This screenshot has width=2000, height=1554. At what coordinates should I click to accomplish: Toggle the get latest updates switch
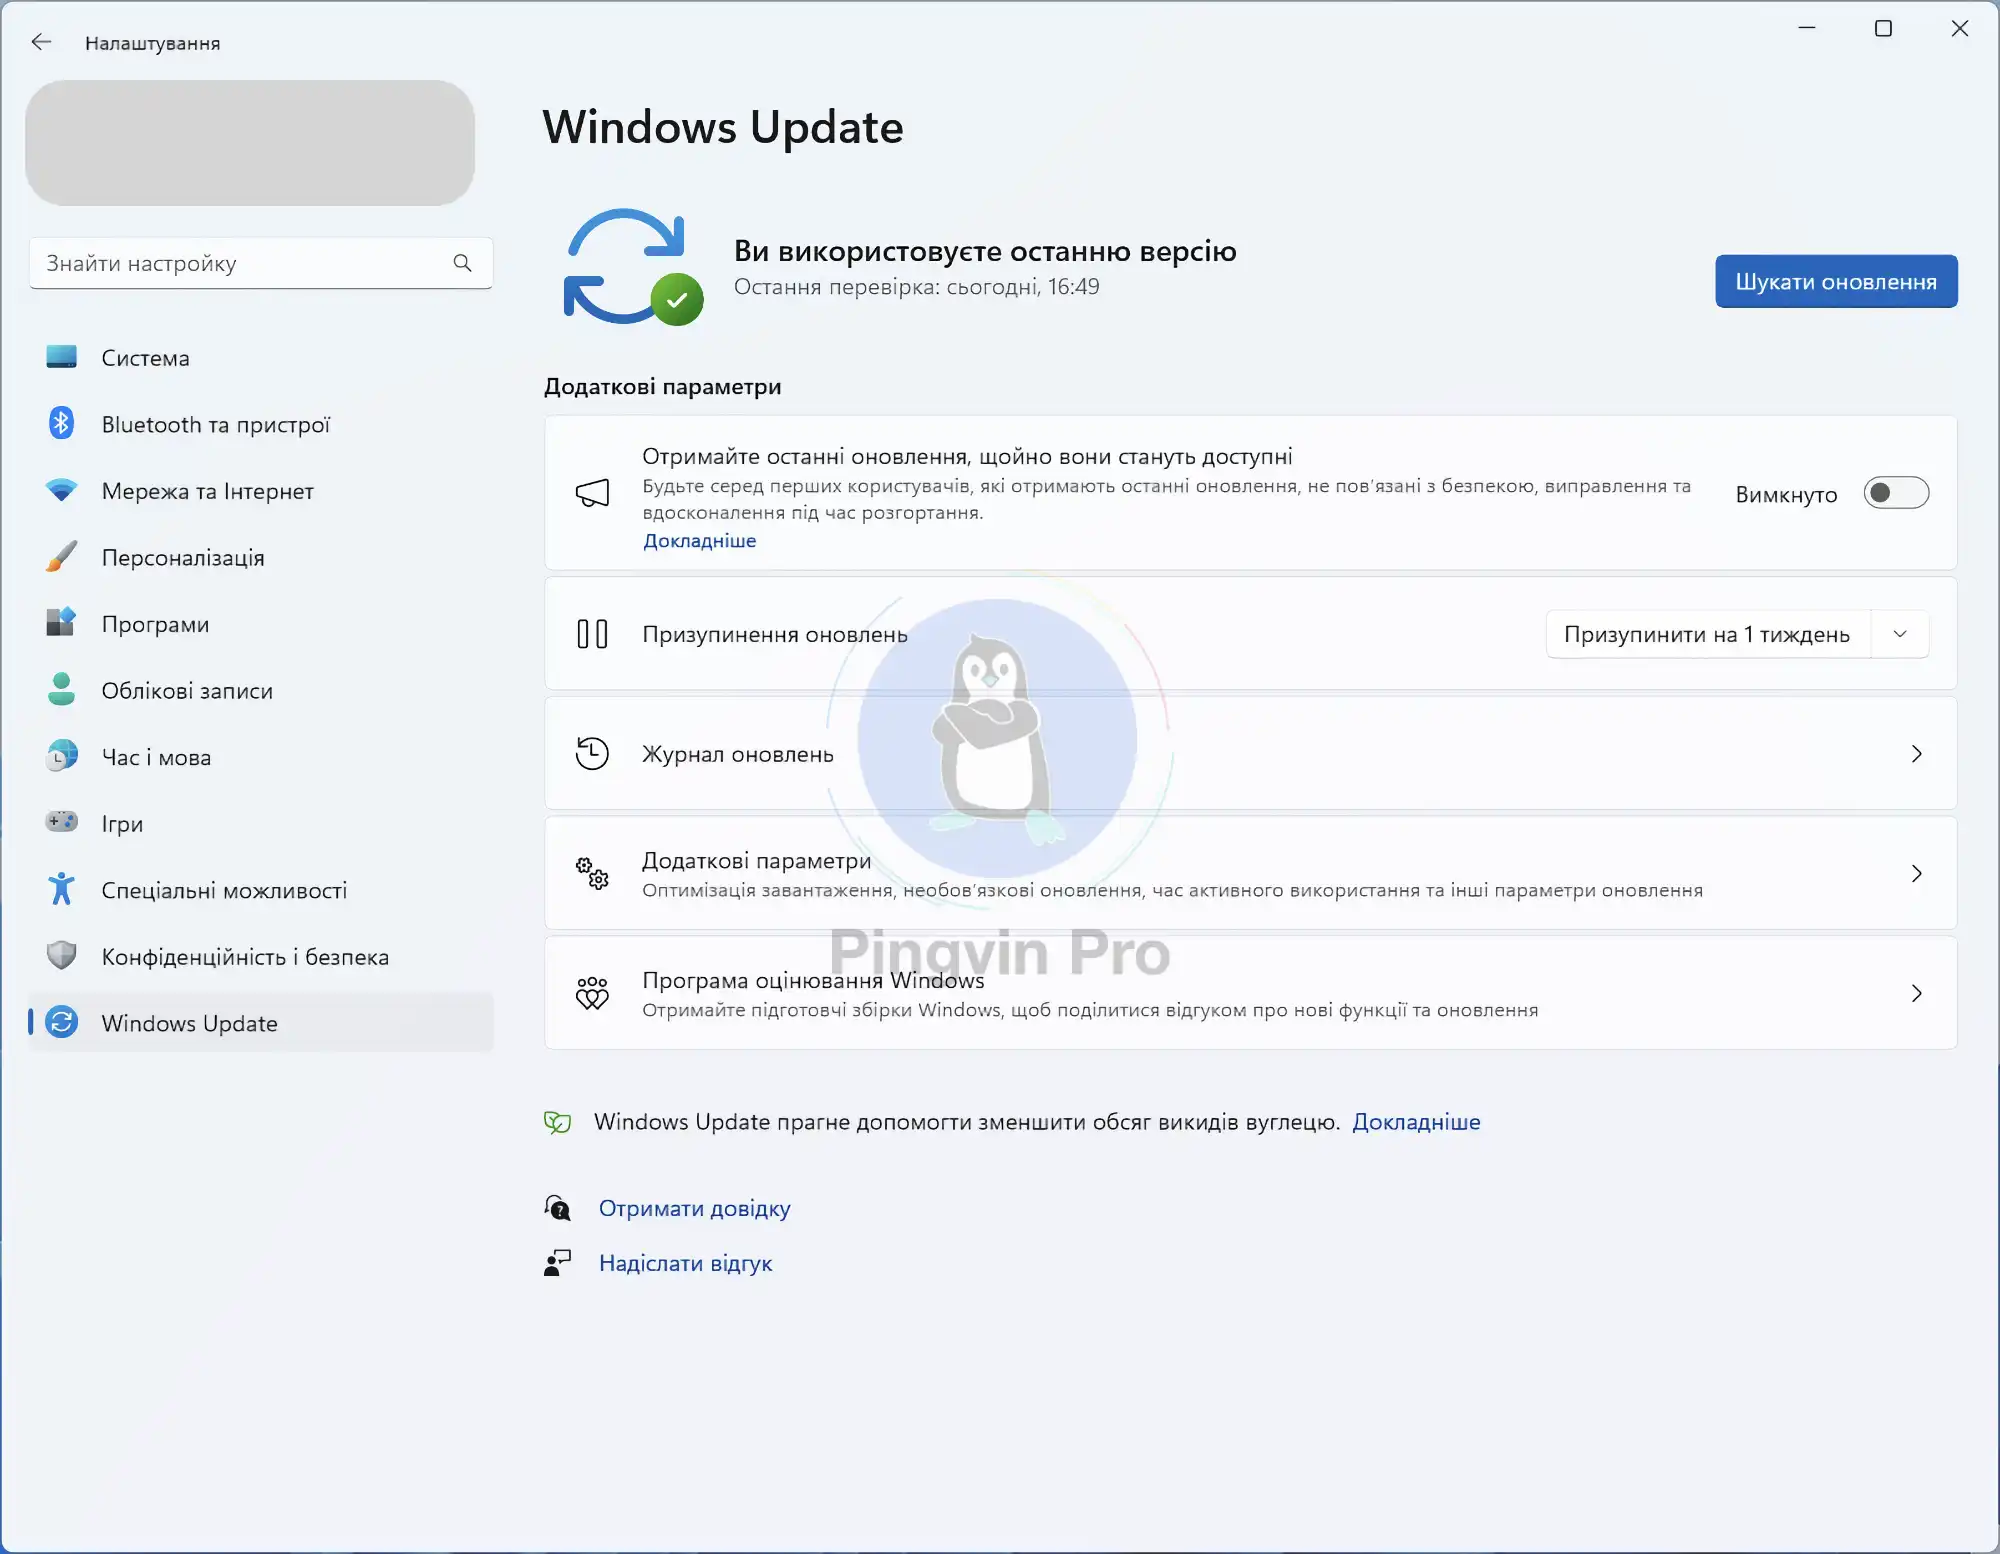(x=1896, y=493)
